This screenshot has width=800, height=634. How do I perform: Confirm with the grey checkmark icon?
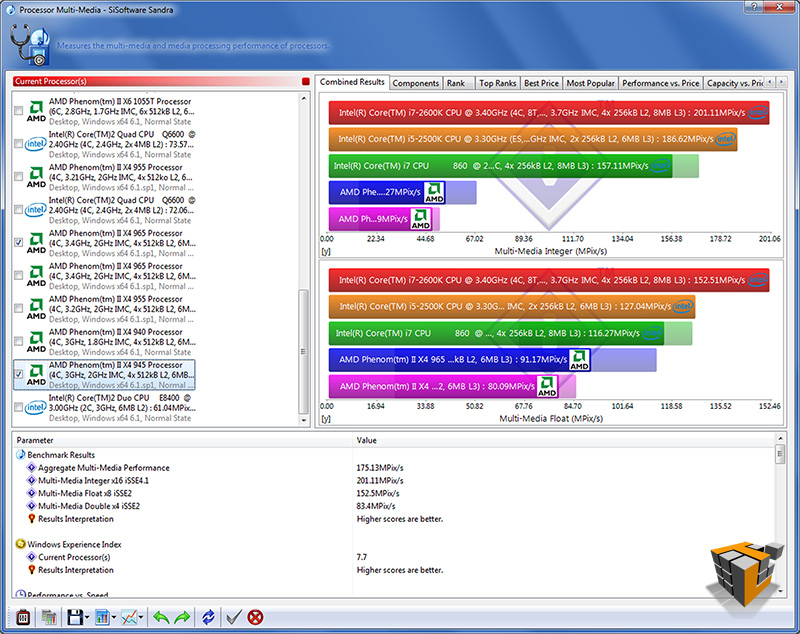coord(234,618)
